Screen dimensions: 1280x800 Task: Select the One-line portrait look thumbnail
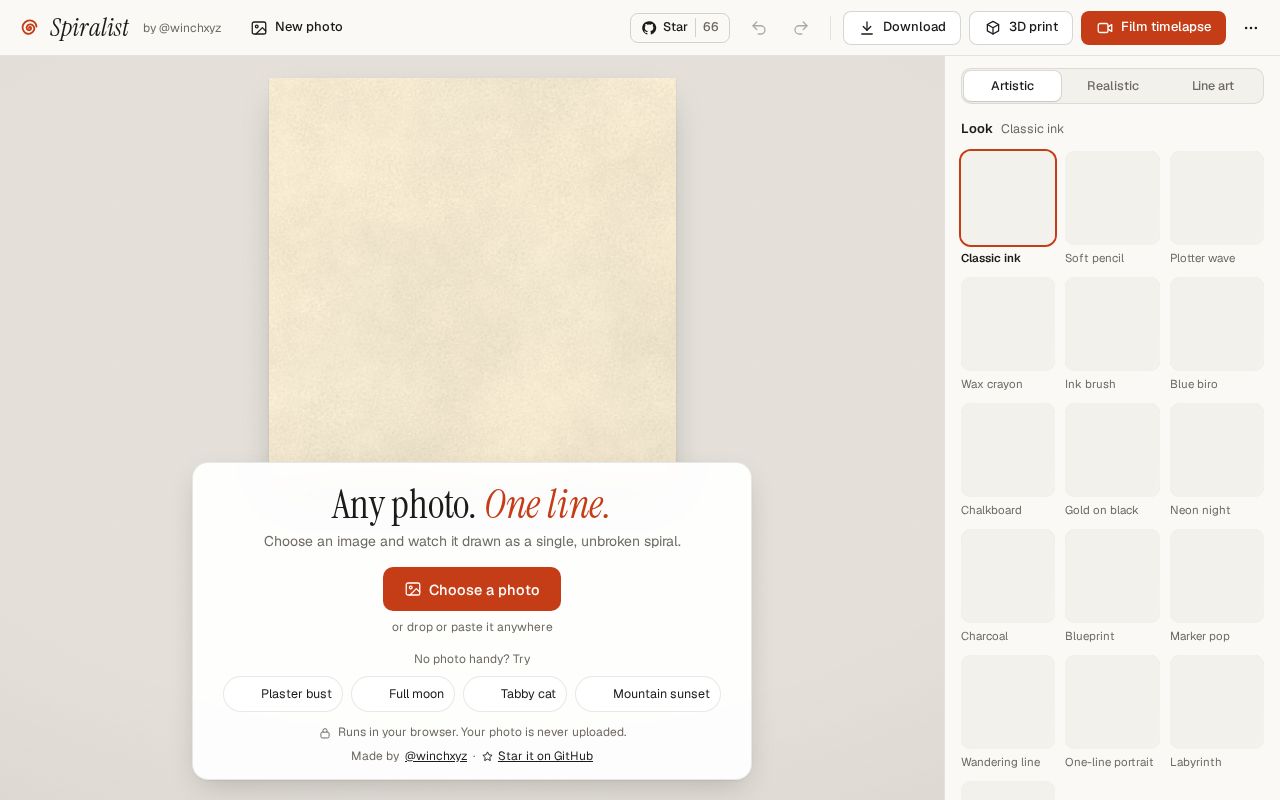1112,702
